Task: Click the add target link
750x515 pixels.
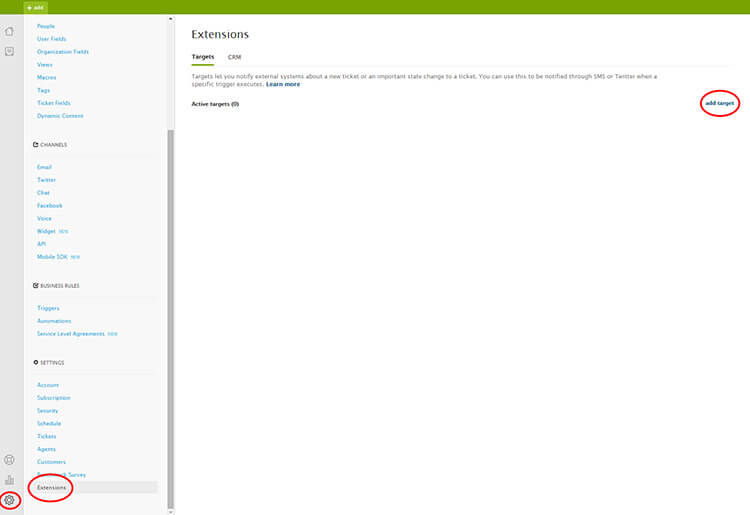Action: [719, 103]
